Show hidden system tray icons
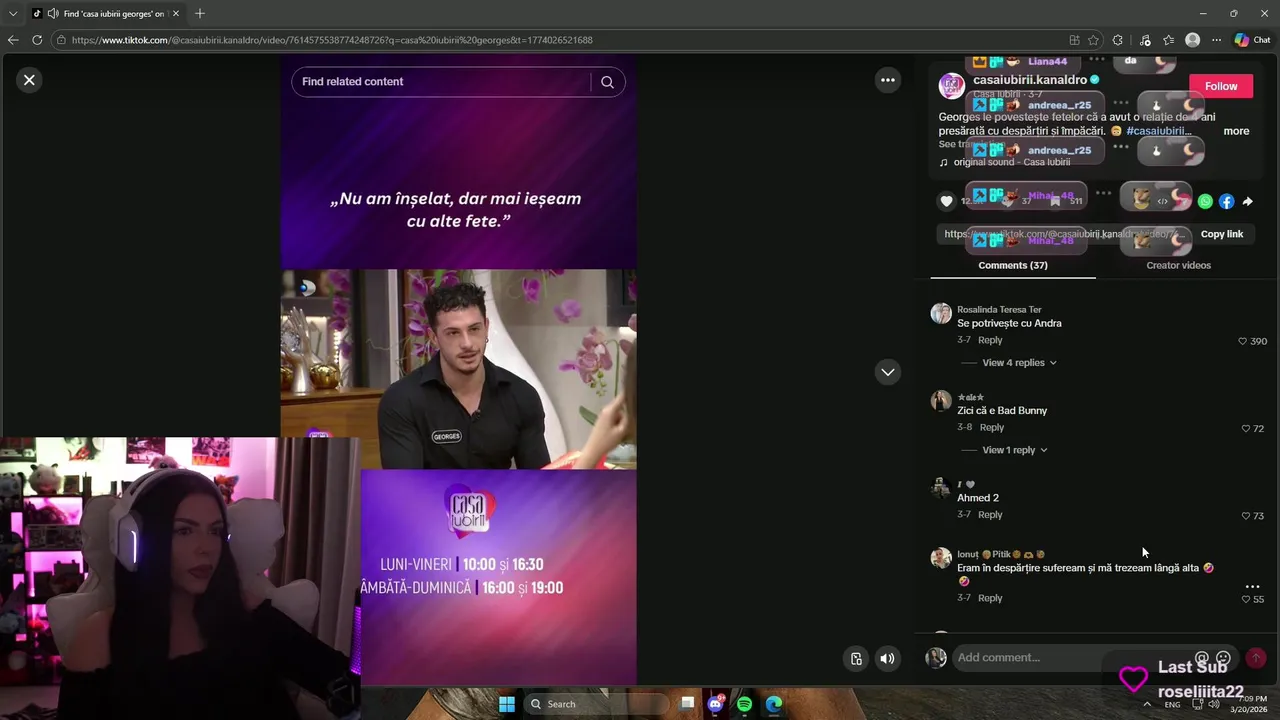The height and width of the screenshot is (720, 1280). click(x=1147, y=704)
